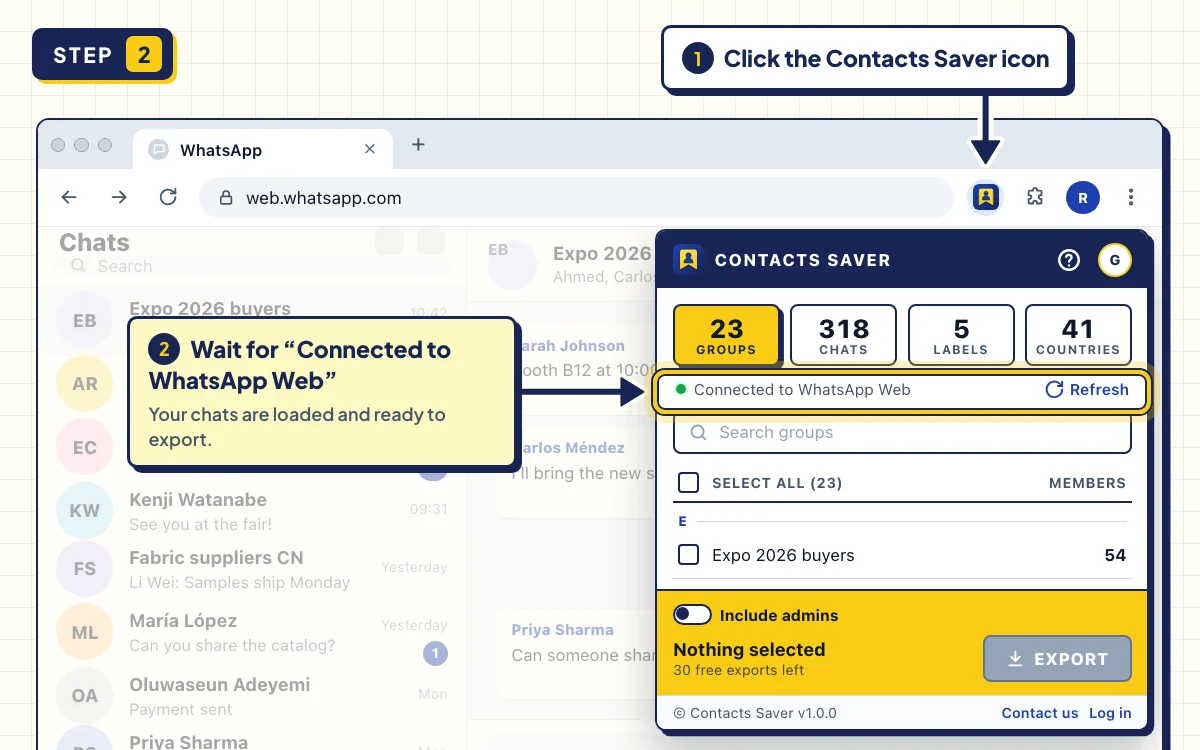The width and height of the screenshot is (1200, 750).
Task: Switch to the 5 Labels tab
Action: pos(961,335)
